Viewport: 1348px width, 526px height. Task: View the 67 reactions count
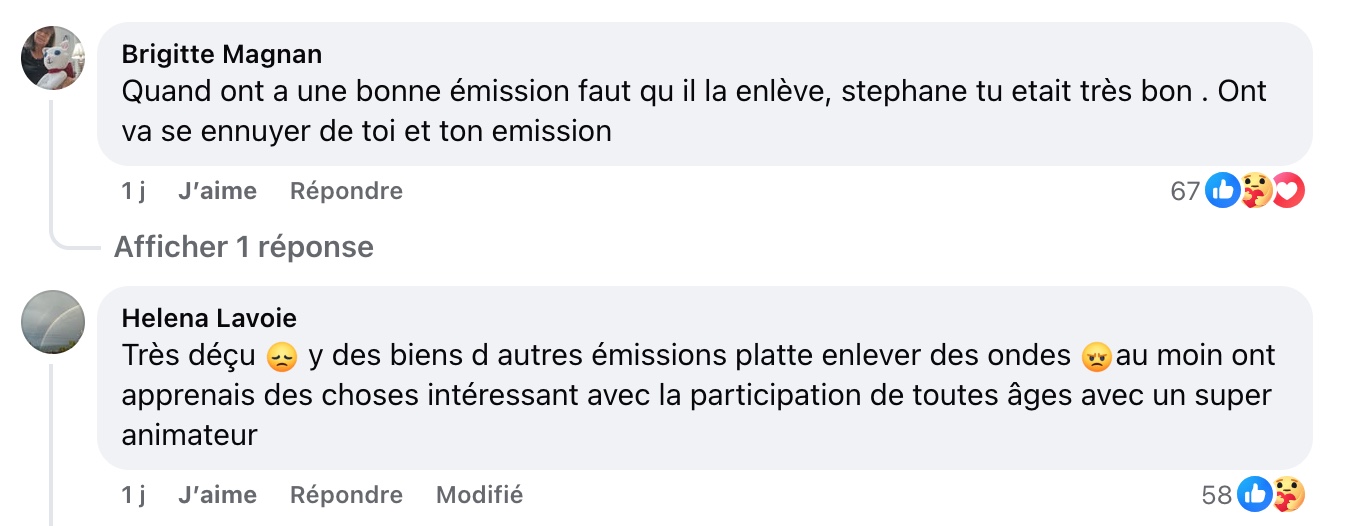pos(1185,191)
